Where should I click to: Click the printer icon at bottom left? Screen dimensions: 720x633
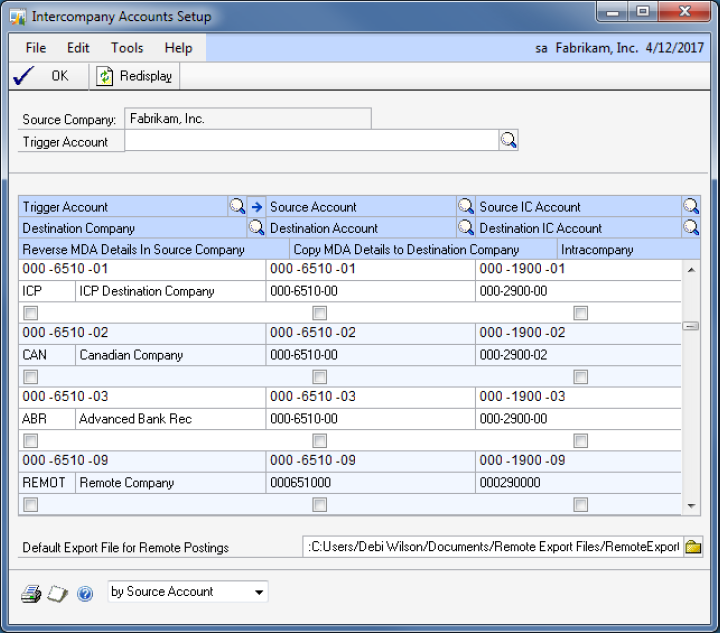31,593
